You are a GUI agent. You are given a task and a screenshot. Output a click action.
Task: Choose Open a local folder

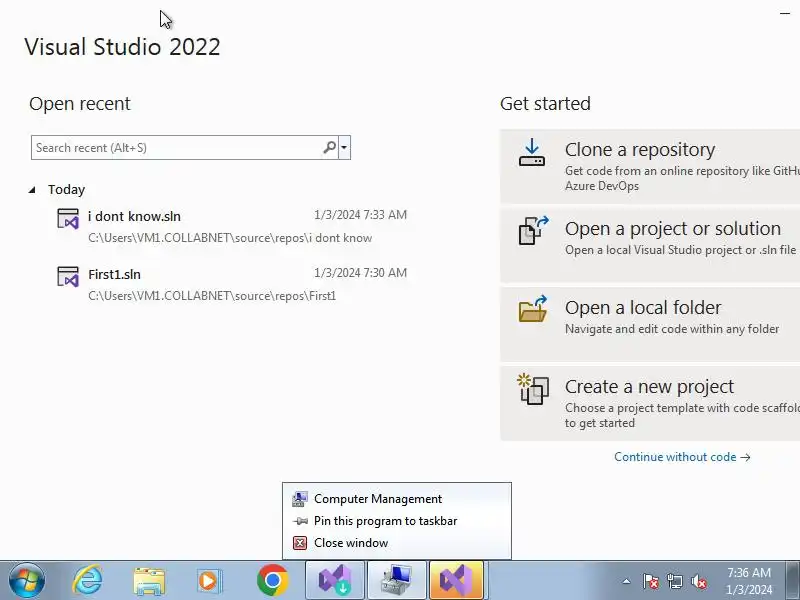[x=650, y=324]
